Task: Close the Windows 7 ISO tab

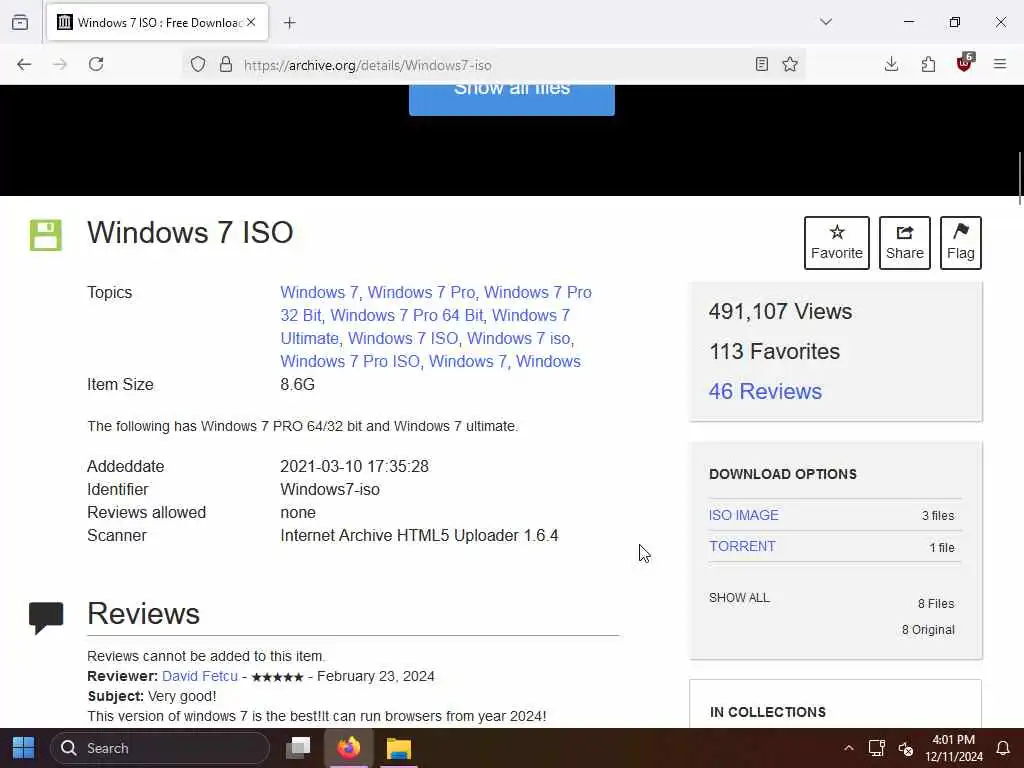Action: point(251,22)
